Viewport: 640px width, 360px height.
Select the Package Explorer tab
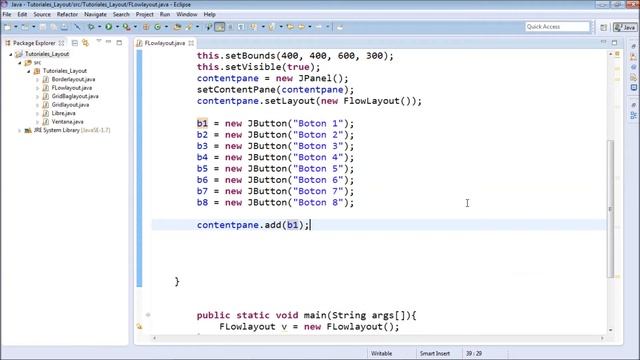click(x=34, y=43)
